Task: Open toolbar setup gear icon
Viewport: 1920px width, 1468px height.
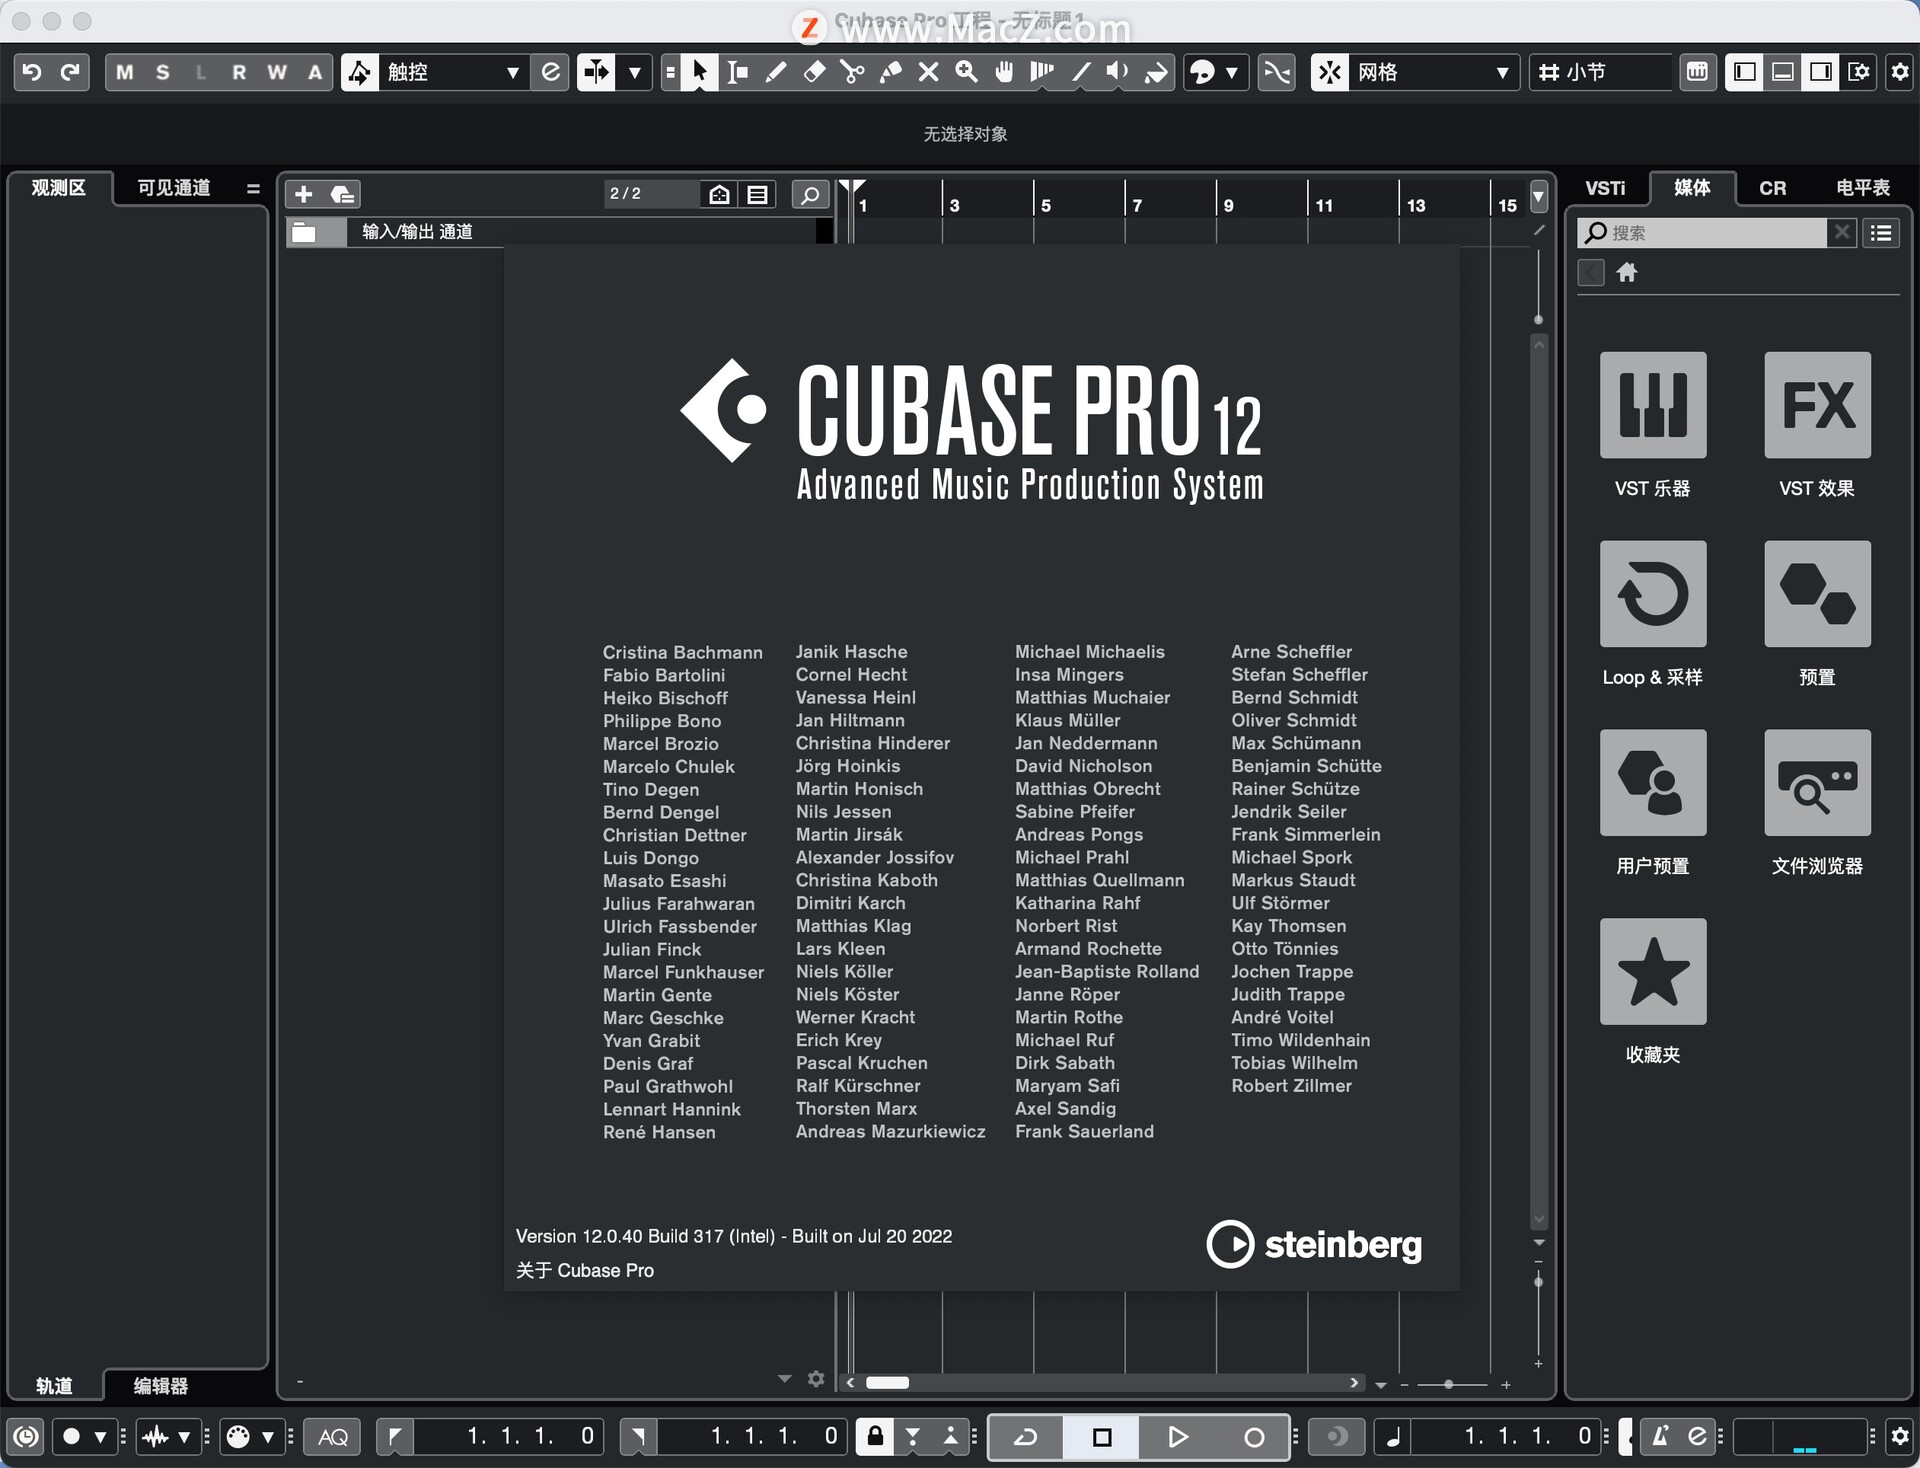Action: click(x=1900, y=72)
